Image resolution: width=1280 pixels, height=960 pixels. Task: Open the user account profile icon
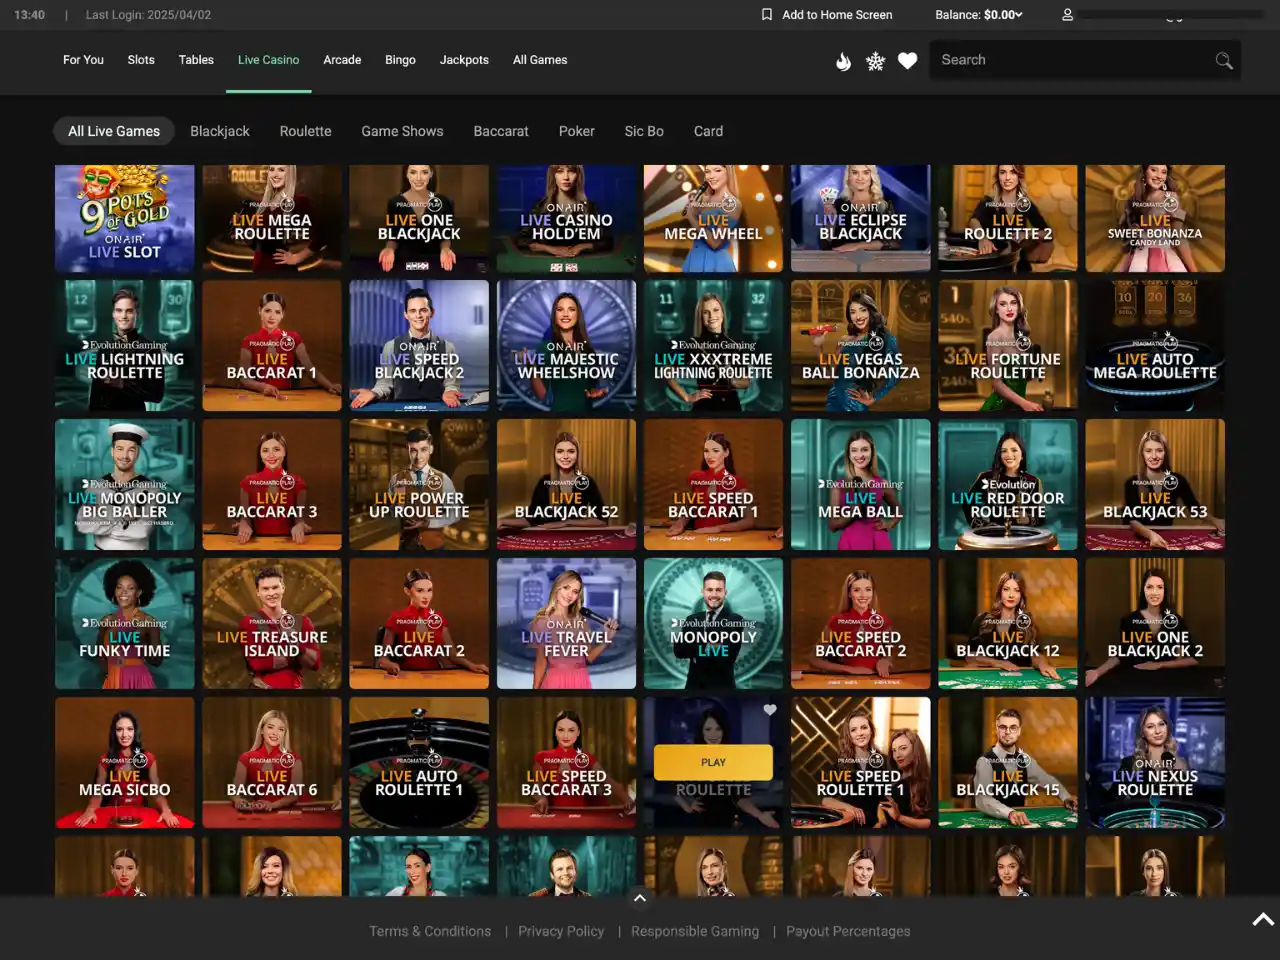(x=1067, y=15)
